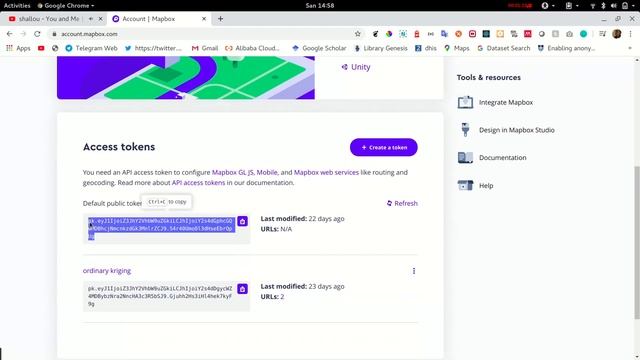The width and height of the screenshot is (640, 360).
Task: Open the Dataset Search bookmark
Action: coord(504,48)
